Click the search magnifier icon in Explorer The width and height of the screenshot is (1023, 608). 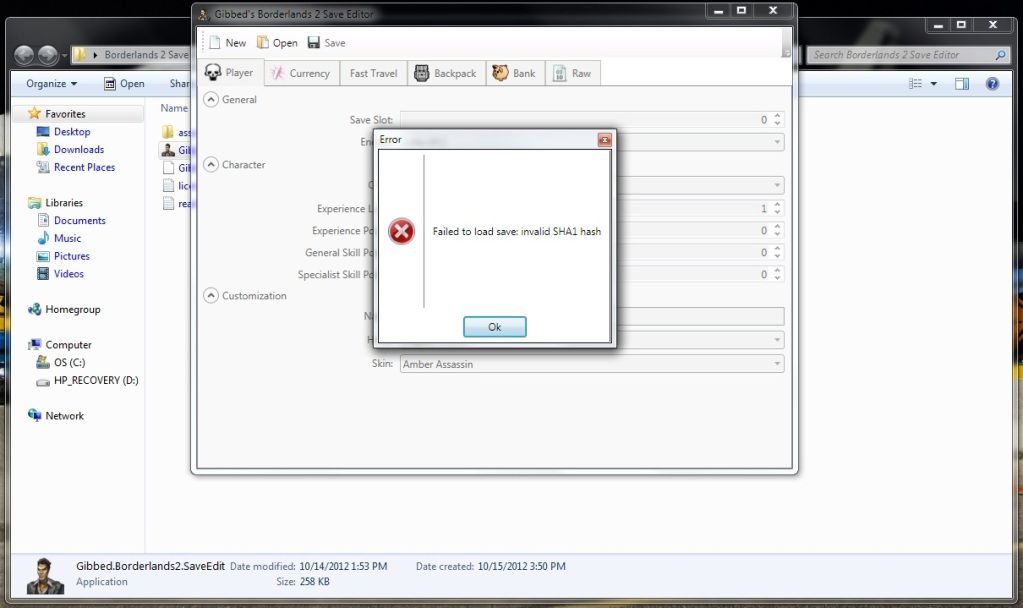[x=1000, y=55]
